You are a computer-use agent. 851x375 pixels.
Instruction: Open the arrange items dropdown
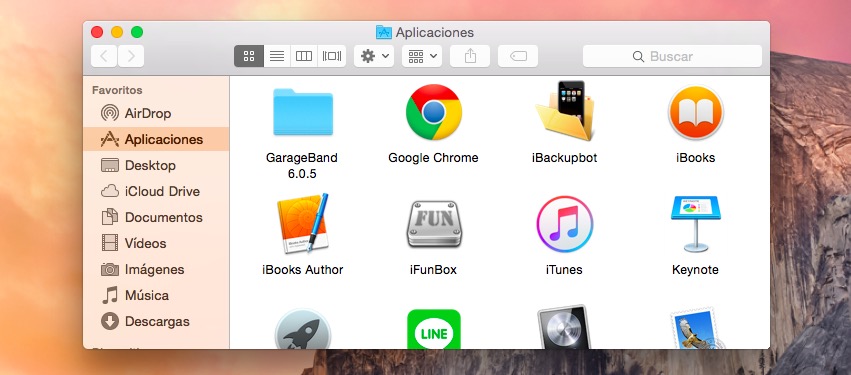422,56
